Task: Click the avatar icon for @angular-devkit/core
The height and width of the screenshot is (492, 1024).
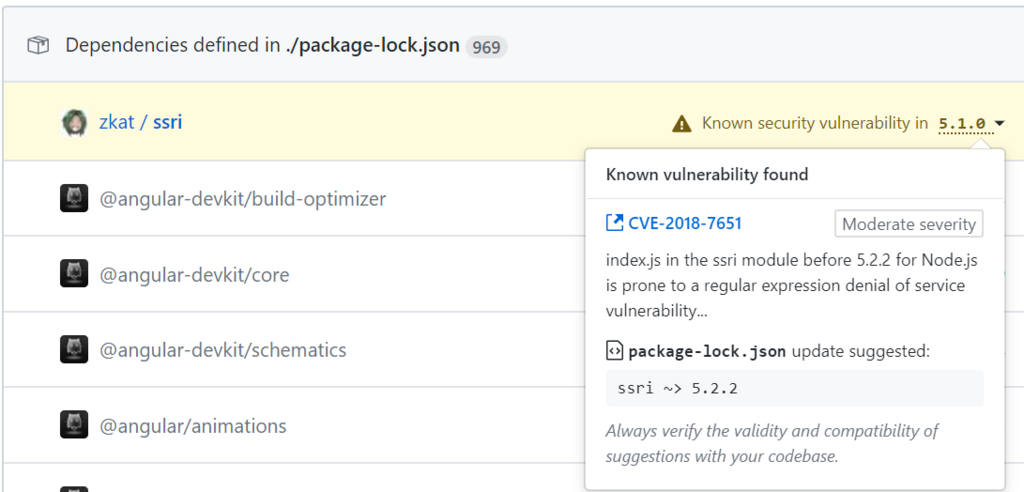Action: (74, 274)
